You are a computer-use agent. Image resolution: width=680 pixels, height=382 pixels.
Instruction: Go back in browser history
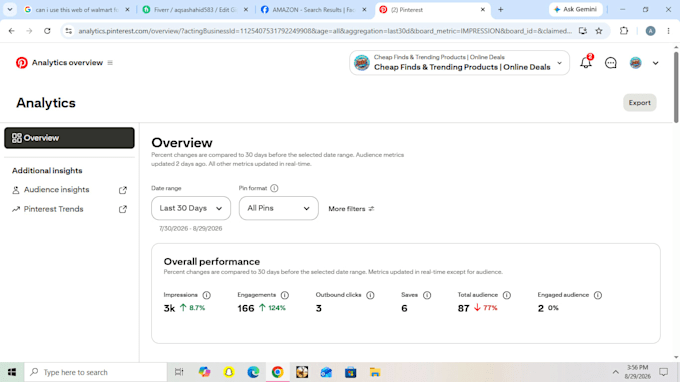click(12, 31)
